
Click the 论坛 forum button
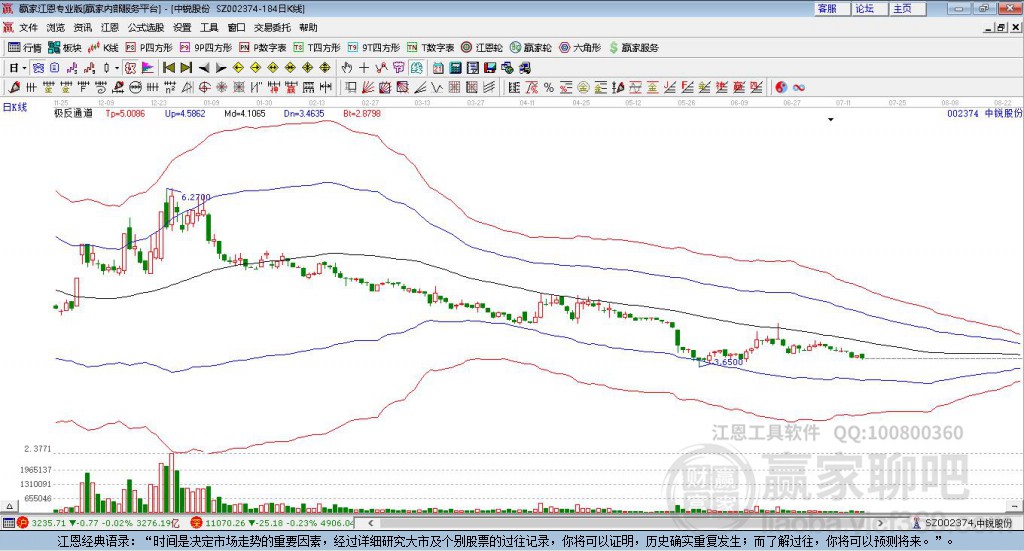pyautogui.click(x=870, y=8)
